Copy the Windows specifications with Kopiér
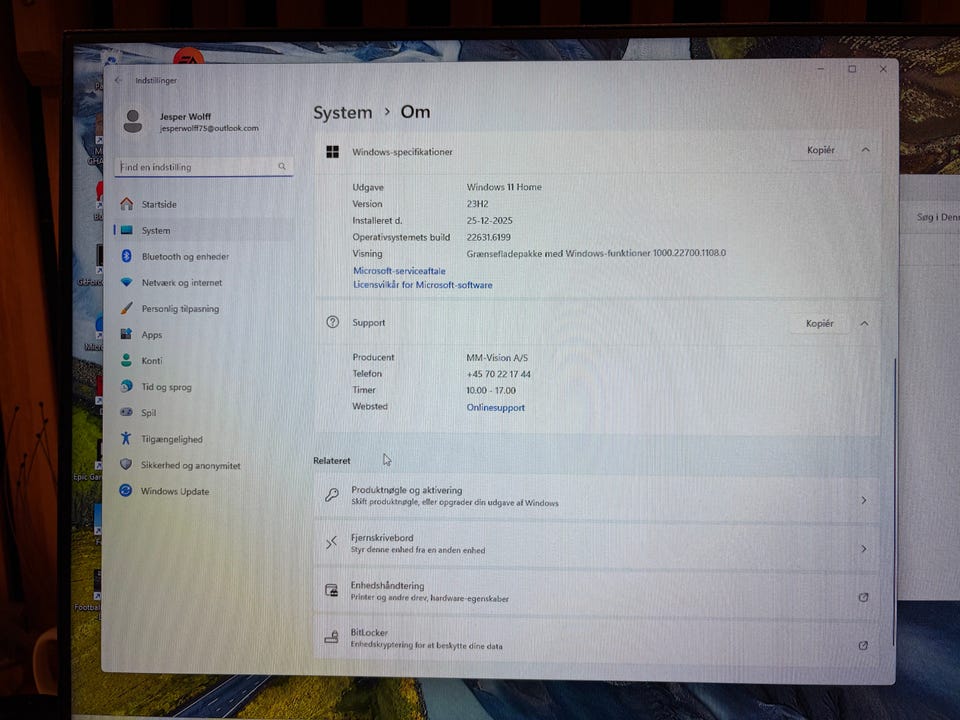The image size is (960, 720). pyautogui.click(x=820, y=150)
